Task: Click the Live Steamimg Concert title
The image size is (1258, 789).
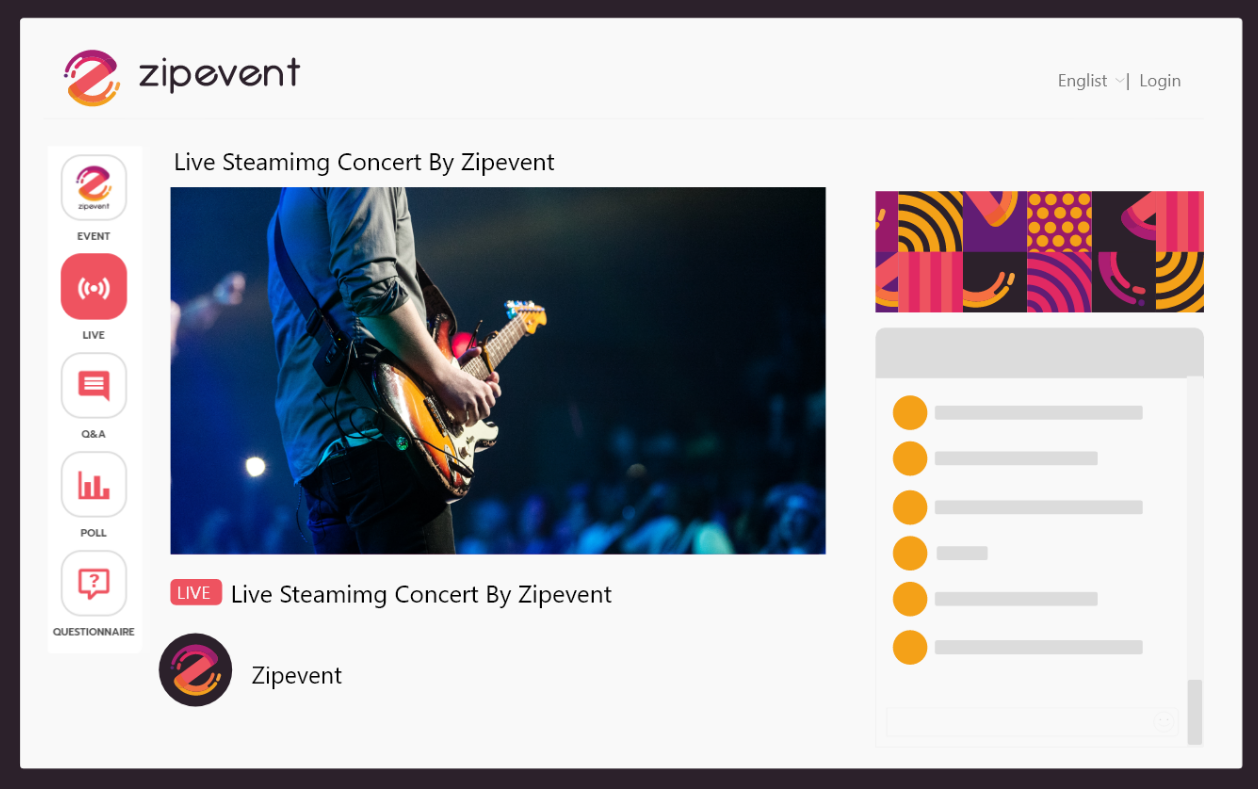Action: [x=364, y=162]
